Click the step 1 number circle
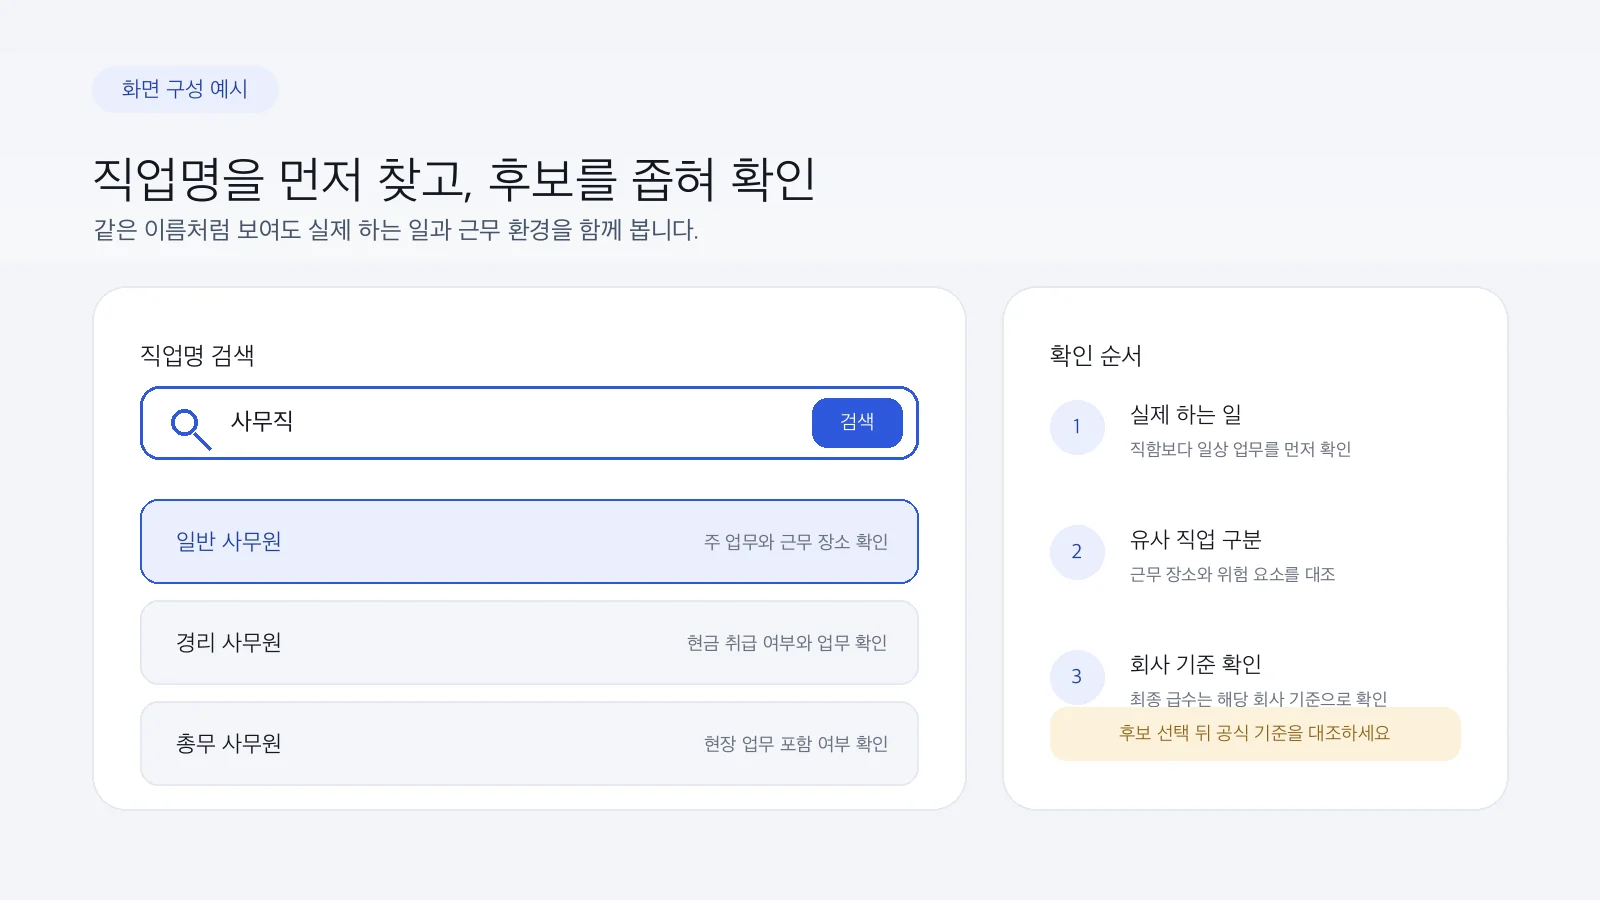This screenshot has width=1600, height=900. (x=1077, y=427)
